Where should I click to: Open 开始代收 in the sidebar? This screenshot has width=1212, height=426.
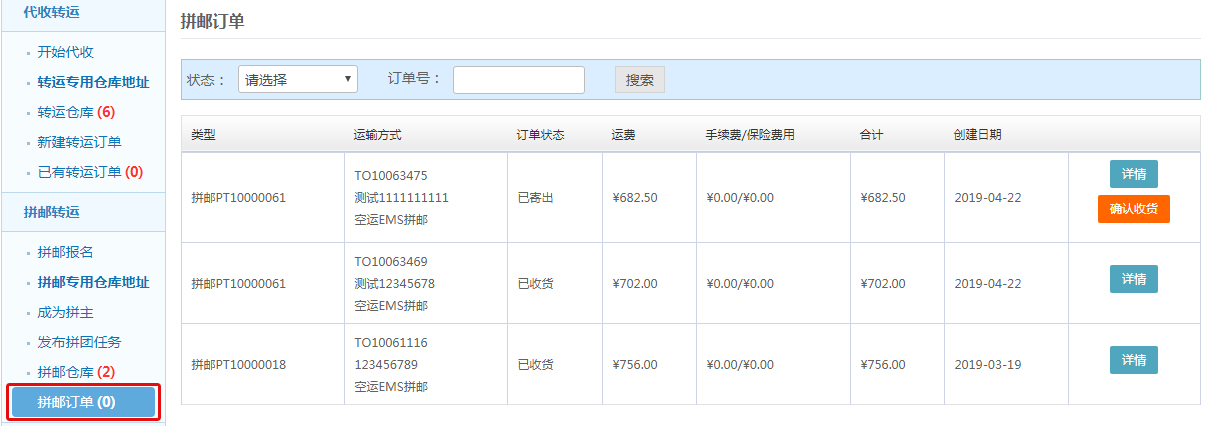(x=65, y=52)
